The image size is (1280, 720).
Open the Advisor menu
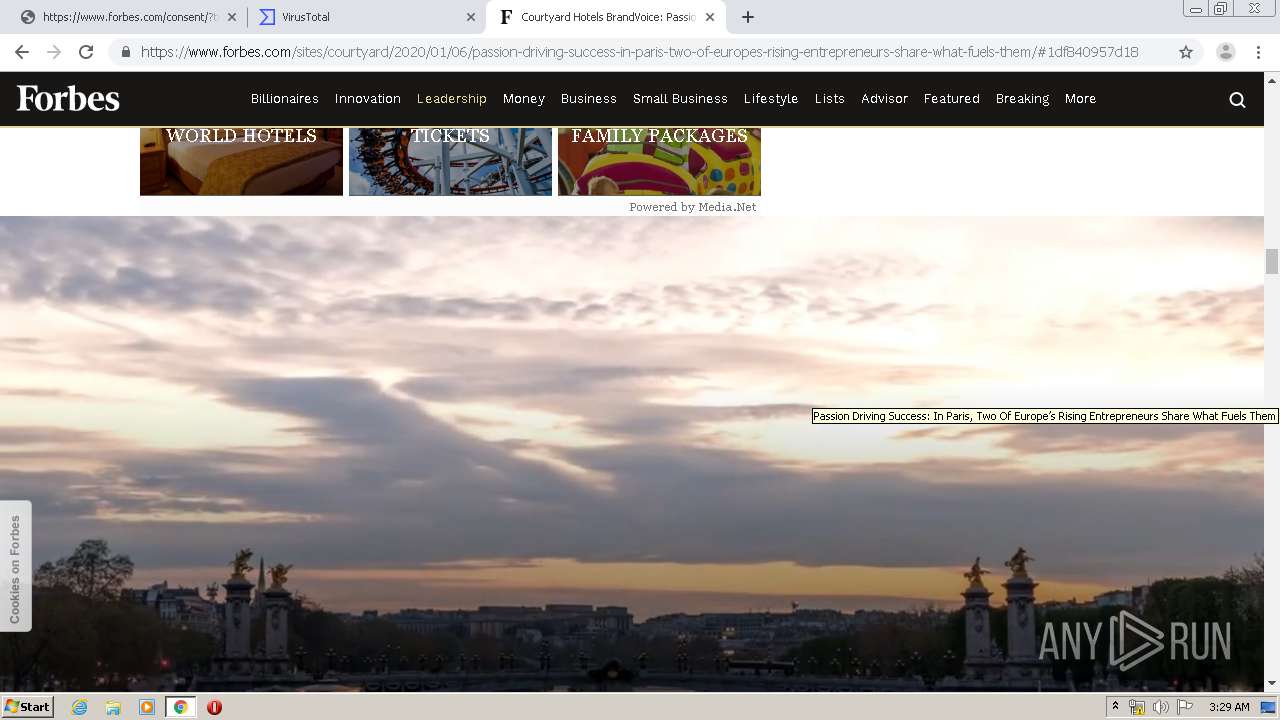[885, 98]
